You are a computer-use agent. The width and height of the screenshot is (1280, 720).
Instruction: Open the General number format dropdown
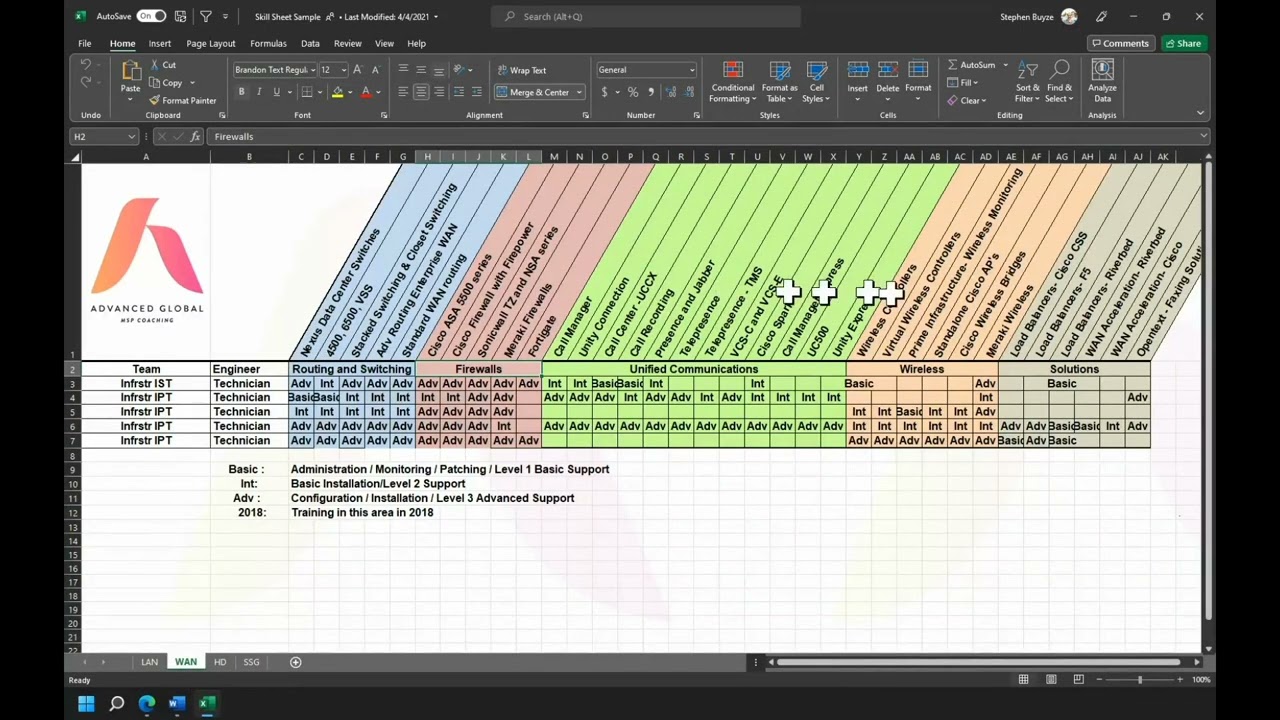(691, 70)
